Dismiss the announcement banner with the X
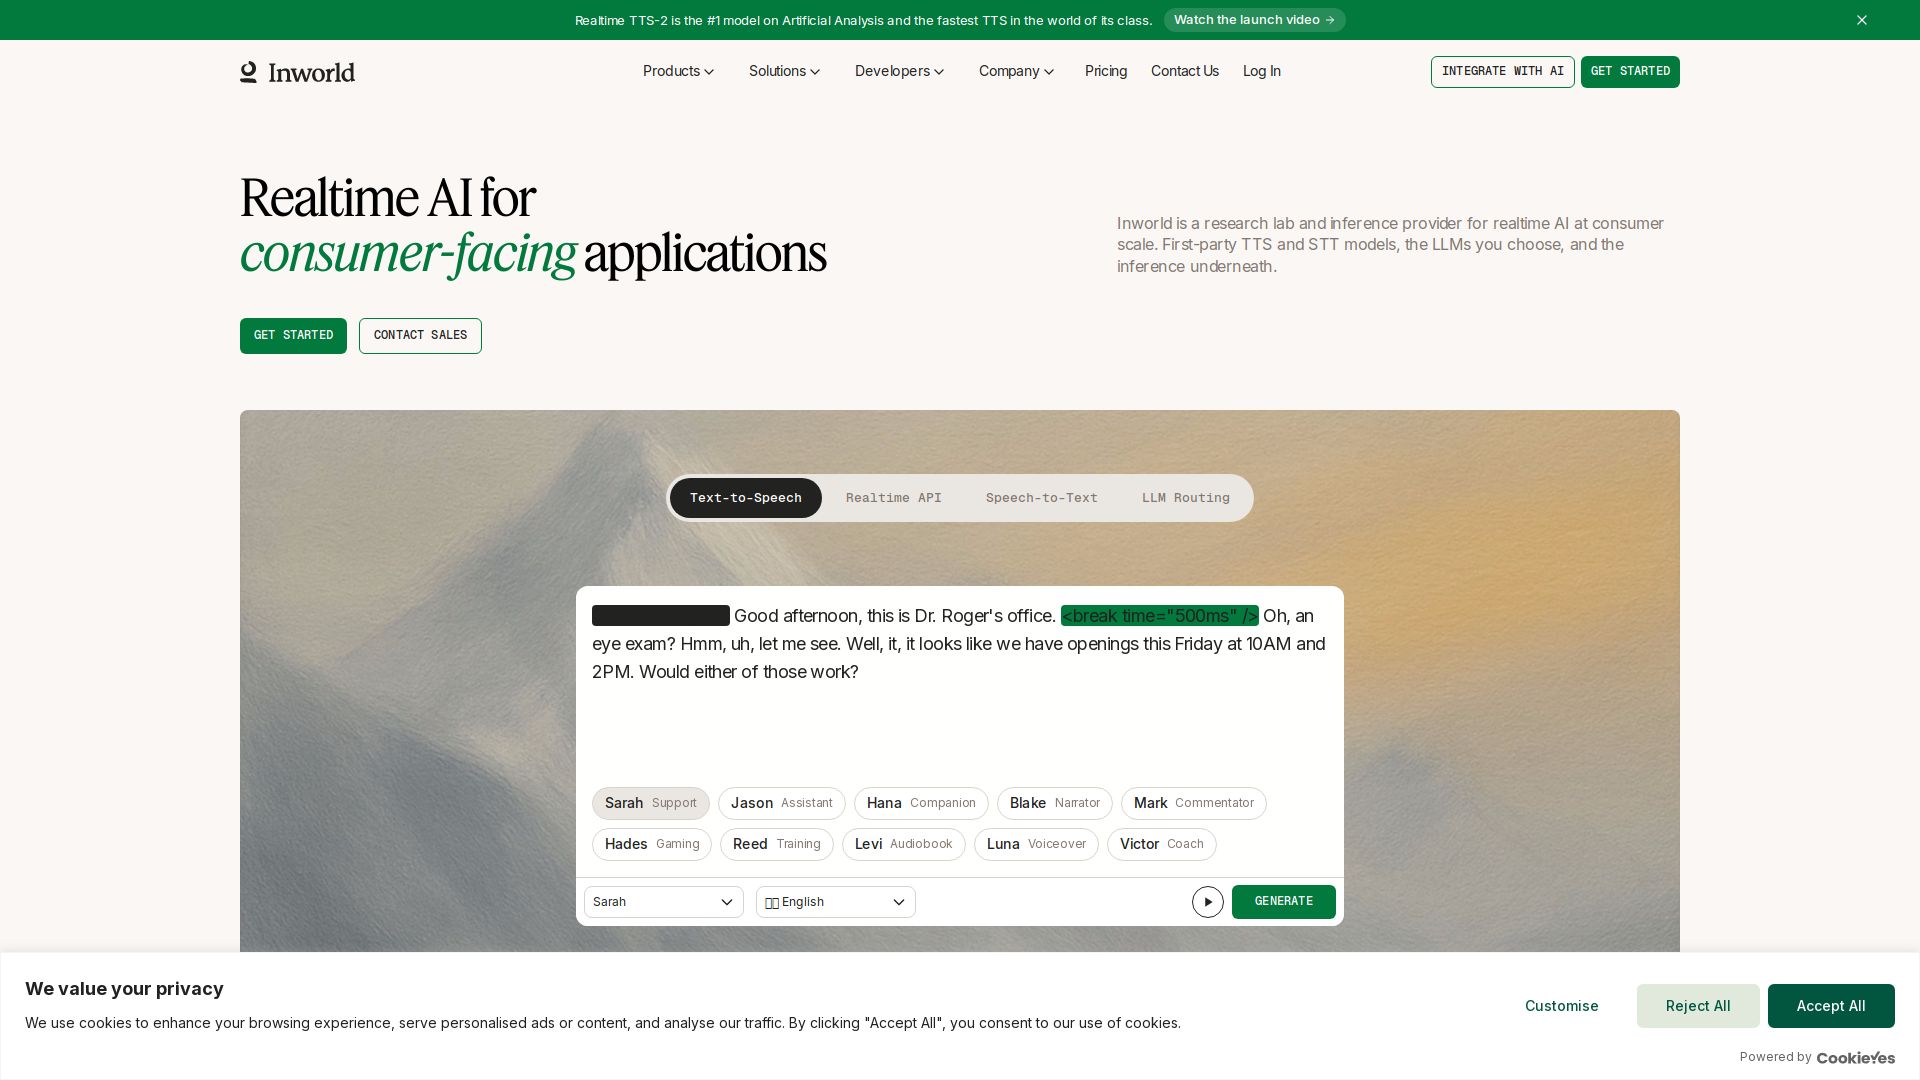 1862,20
